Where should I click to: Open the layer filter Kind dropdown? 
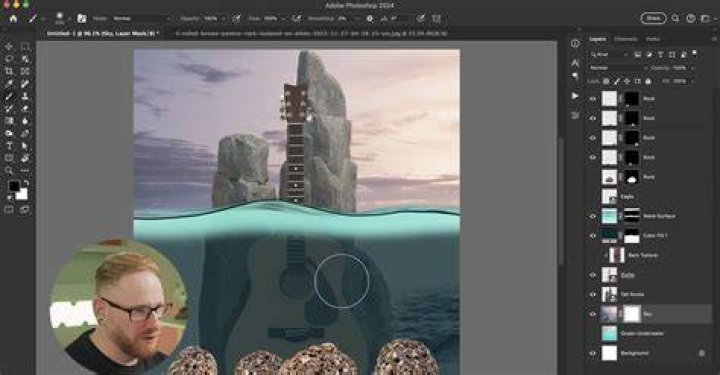pyautogui.click(x=608, y=55)
